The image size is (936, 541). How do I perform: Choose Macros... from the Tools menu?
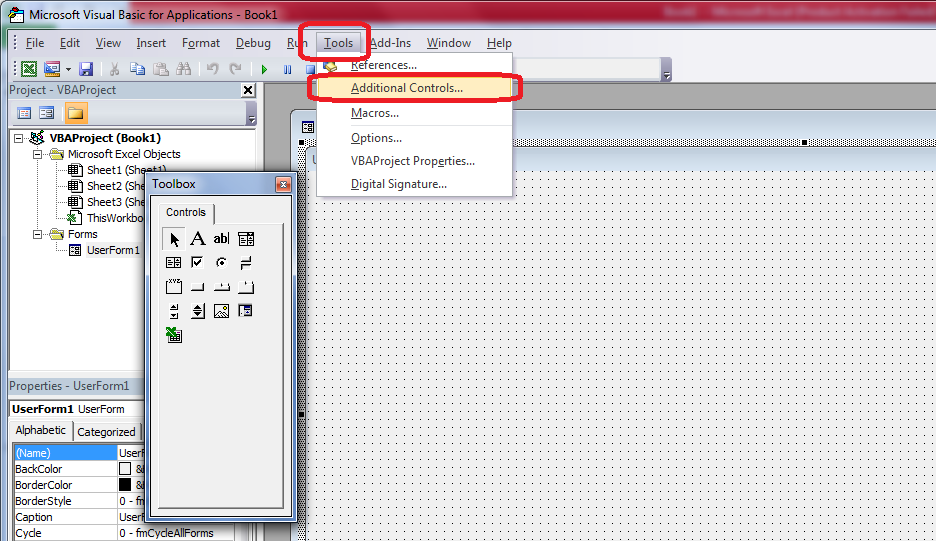414,113
